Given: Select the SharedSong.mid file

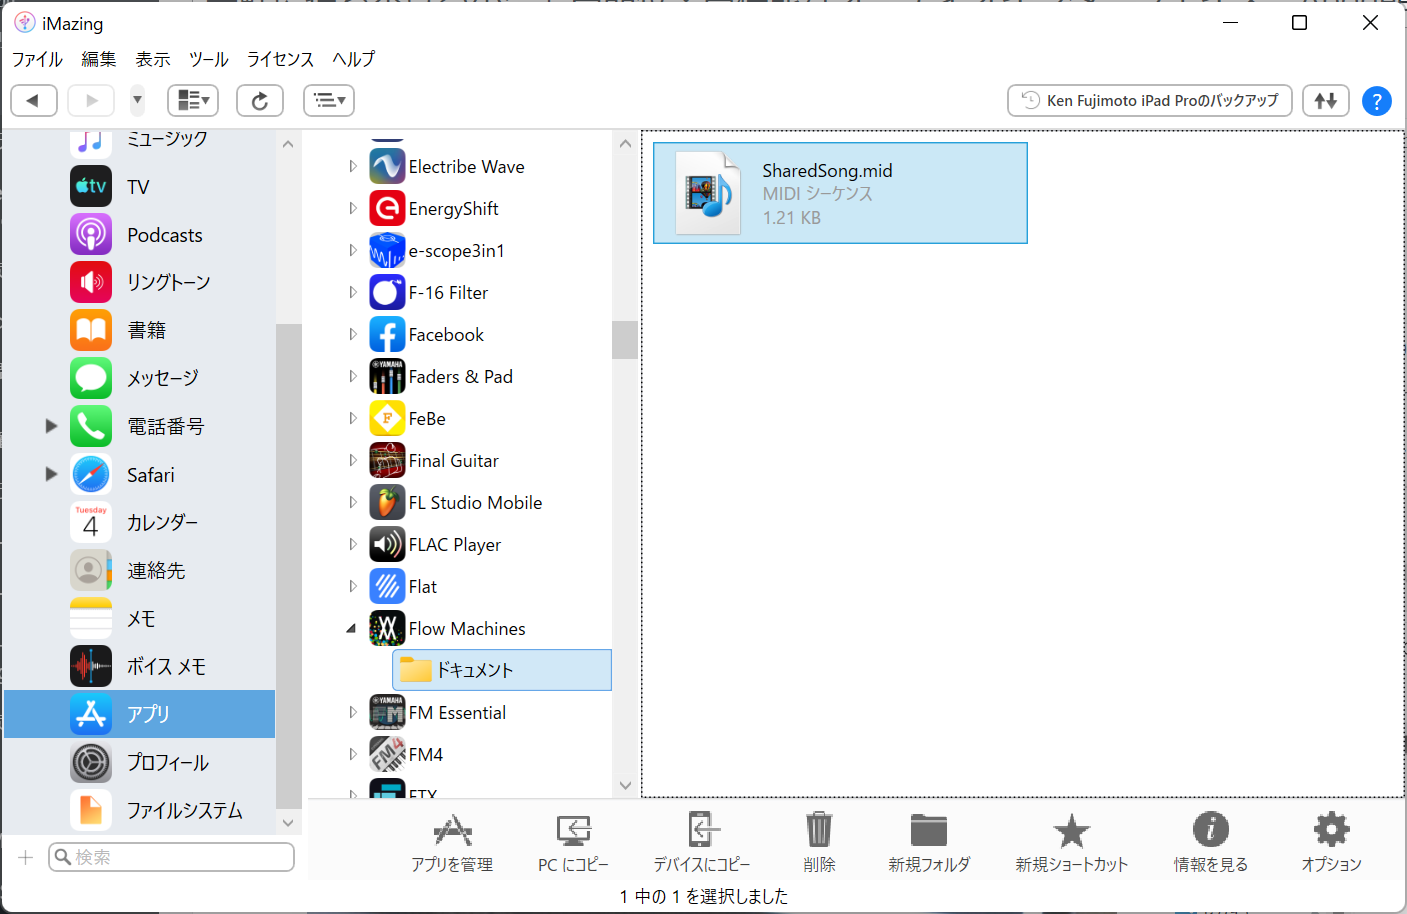Looking at the screenshot, I should tap(840, 193).
